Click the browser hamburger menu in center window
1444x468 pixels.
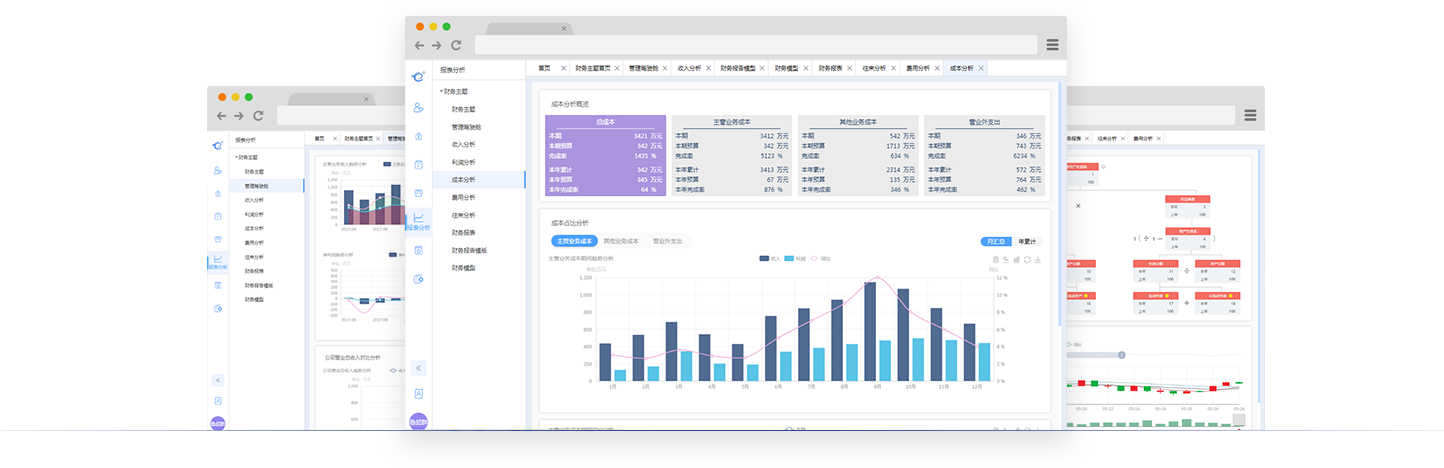tap(1052, 45)
